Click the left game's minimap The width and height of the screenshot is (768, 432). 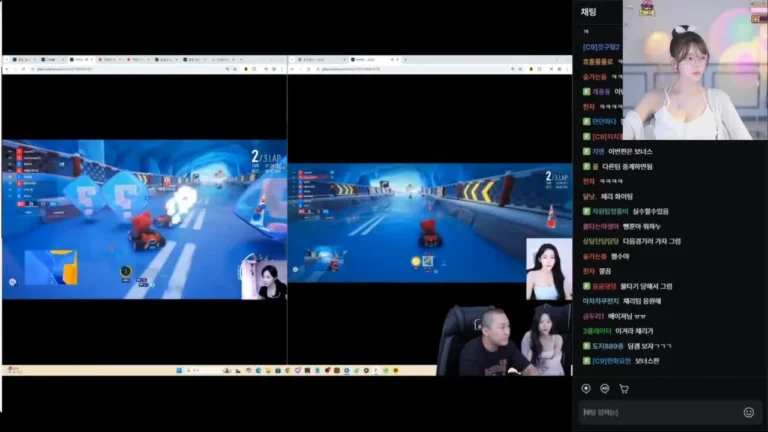coord(51,267)
